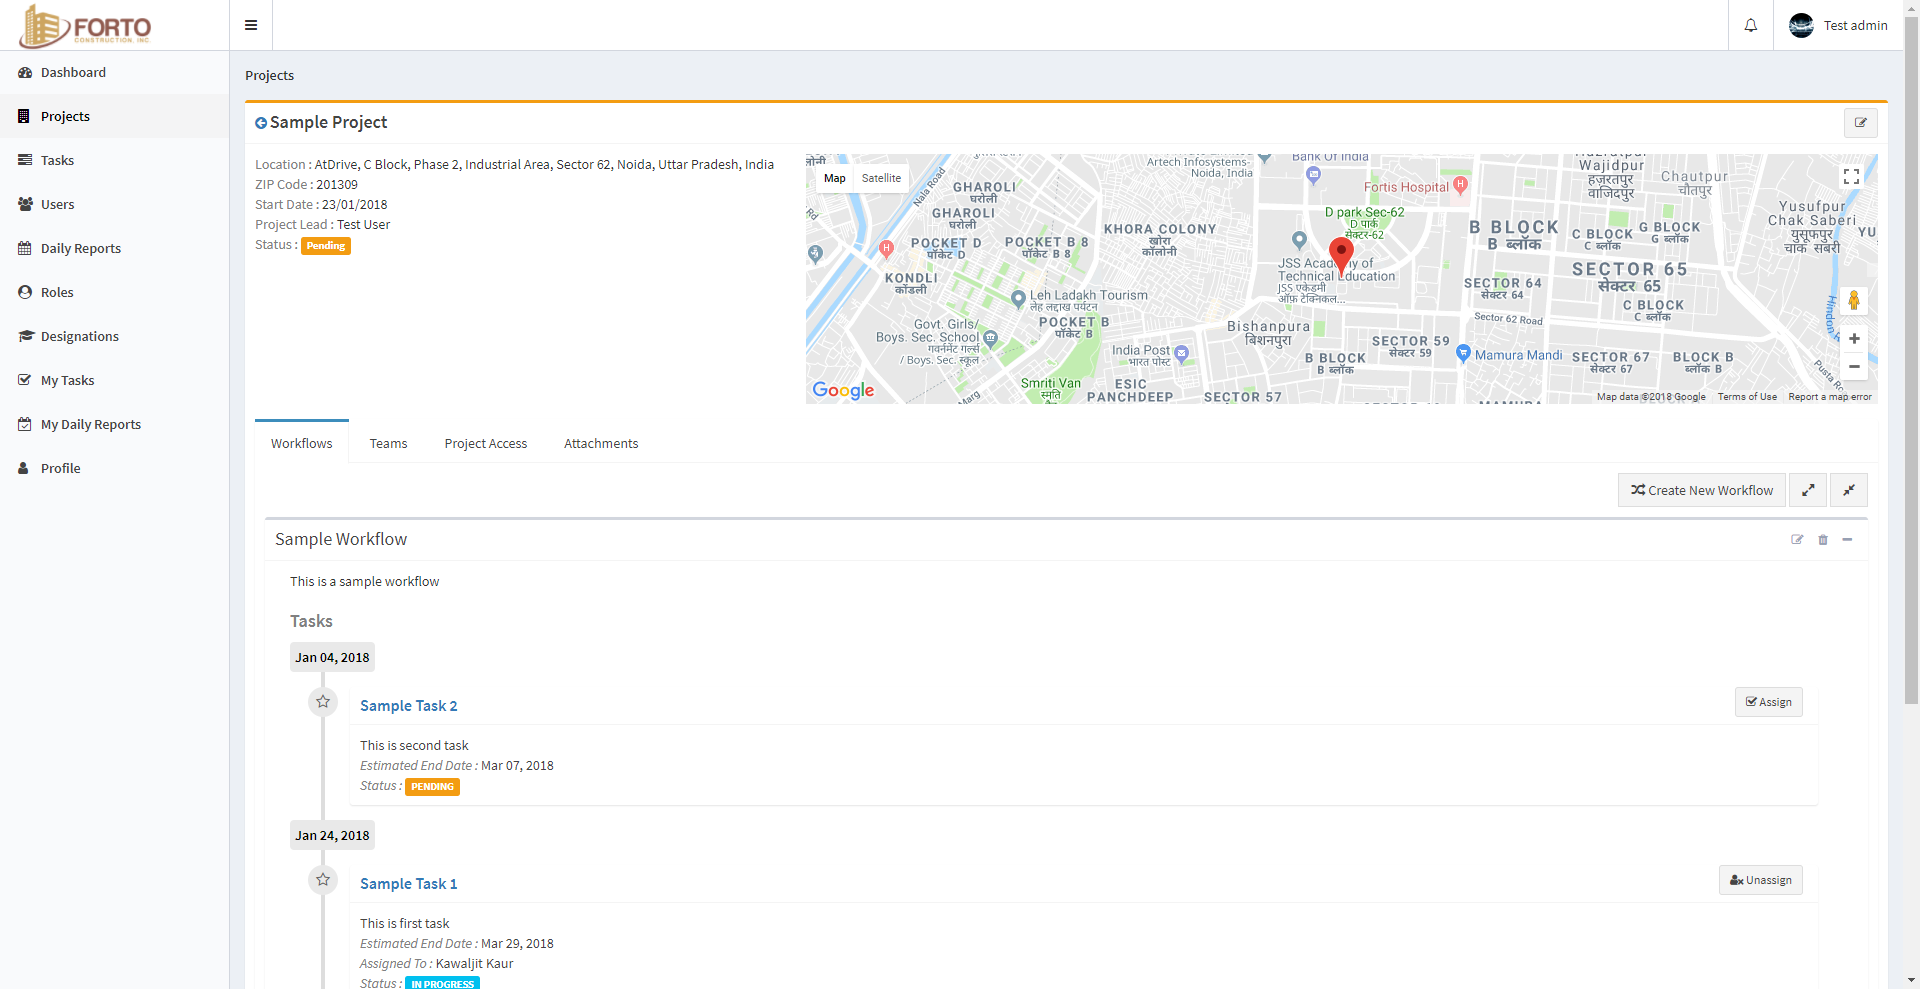Viewport: 1920px width, 989px height.
Task: Open My Daily Reports in the sidebar
Action: (x=114, y=424)
